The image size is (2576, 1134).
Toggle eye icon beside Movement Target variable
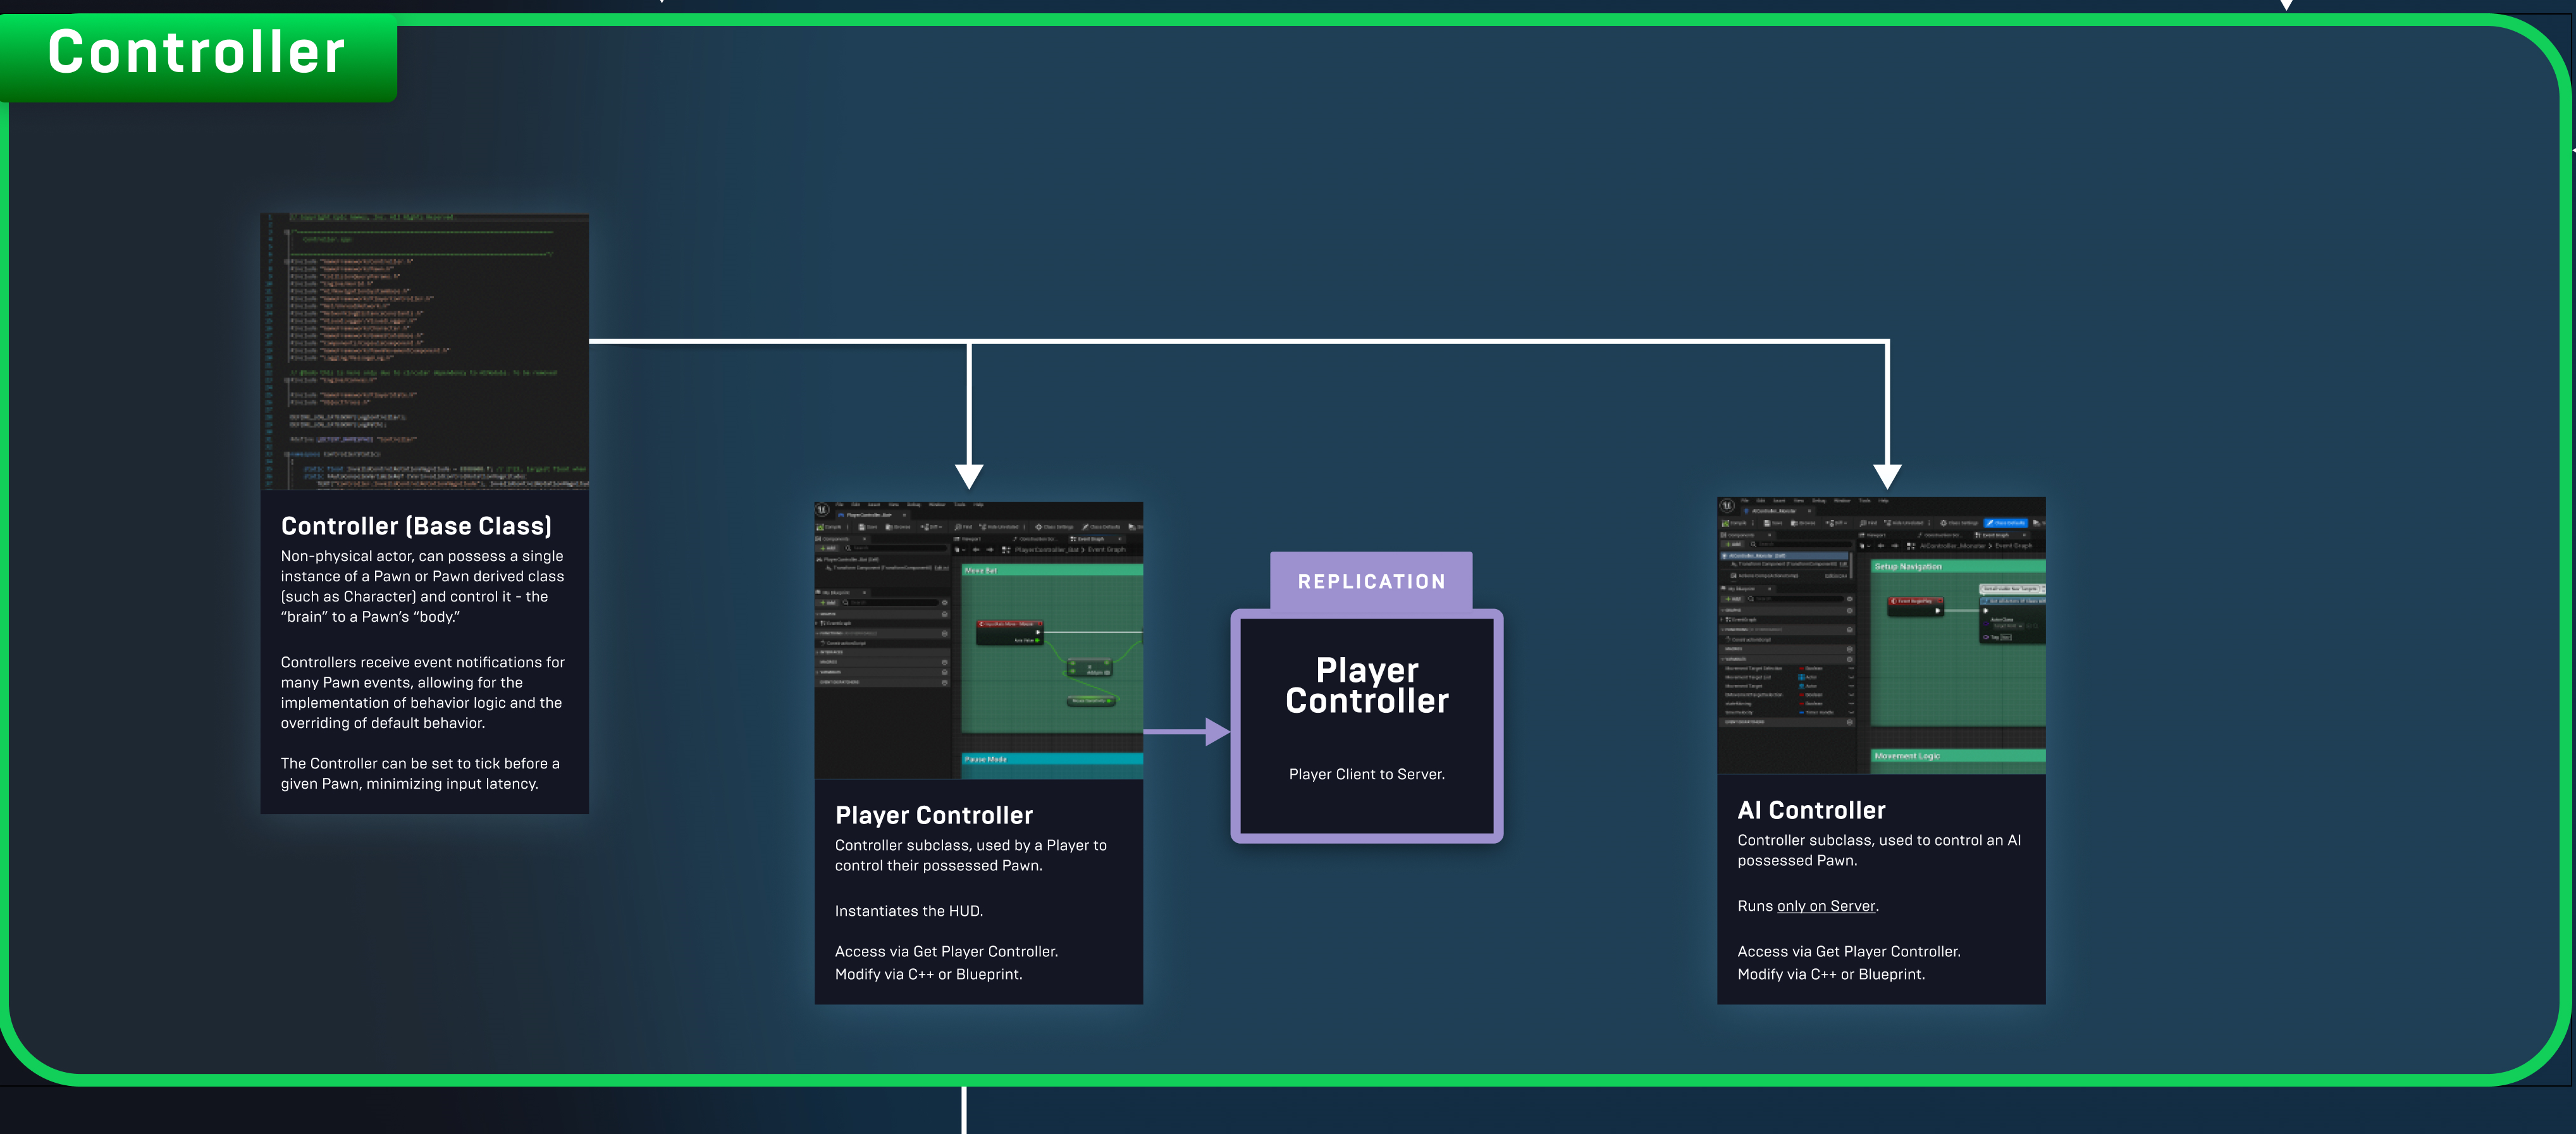point(1851,686)
